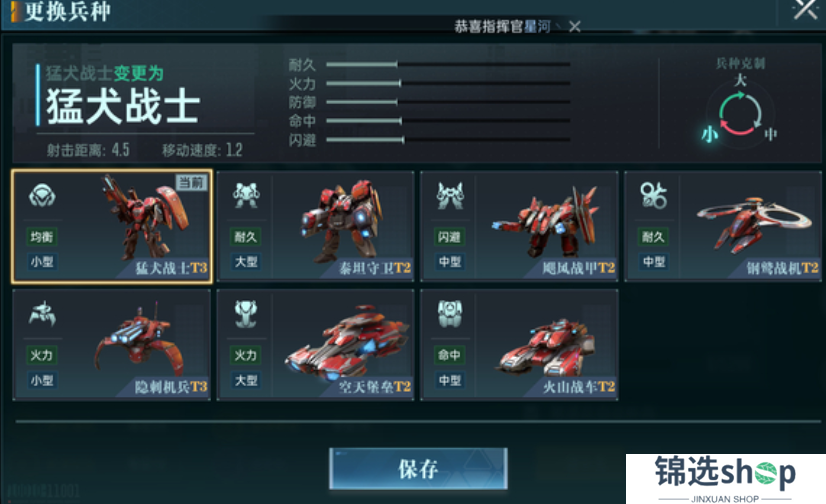Image resolution: width=826 pixels, height=504 pixels.
Task: Click the 耐久 stat bar
Action: 448,64
